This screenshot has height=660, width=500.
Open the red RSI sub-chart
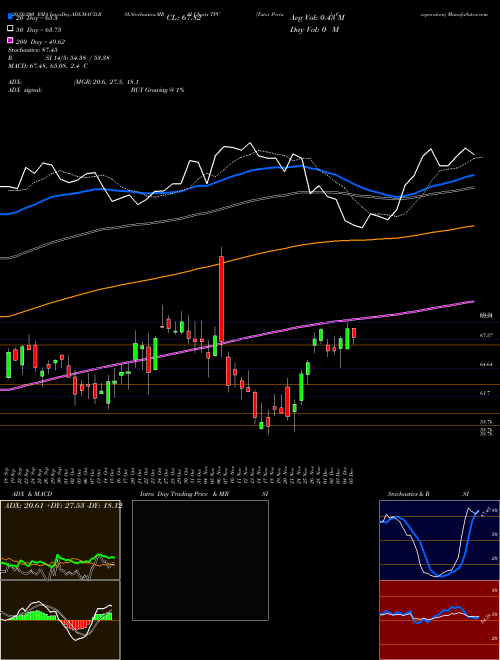439,620
